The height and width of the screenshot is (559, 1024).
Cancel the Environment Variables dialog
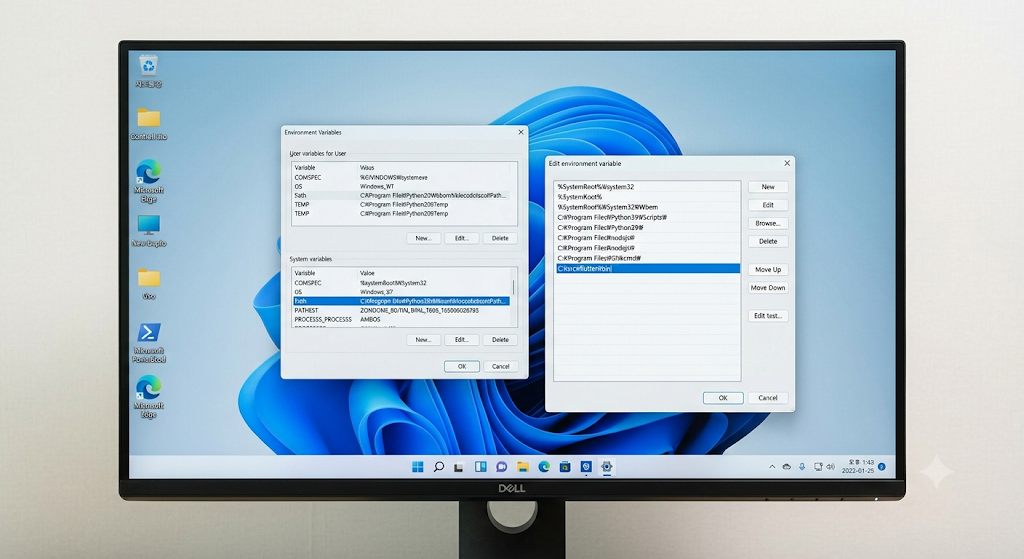tap(500, 366)
